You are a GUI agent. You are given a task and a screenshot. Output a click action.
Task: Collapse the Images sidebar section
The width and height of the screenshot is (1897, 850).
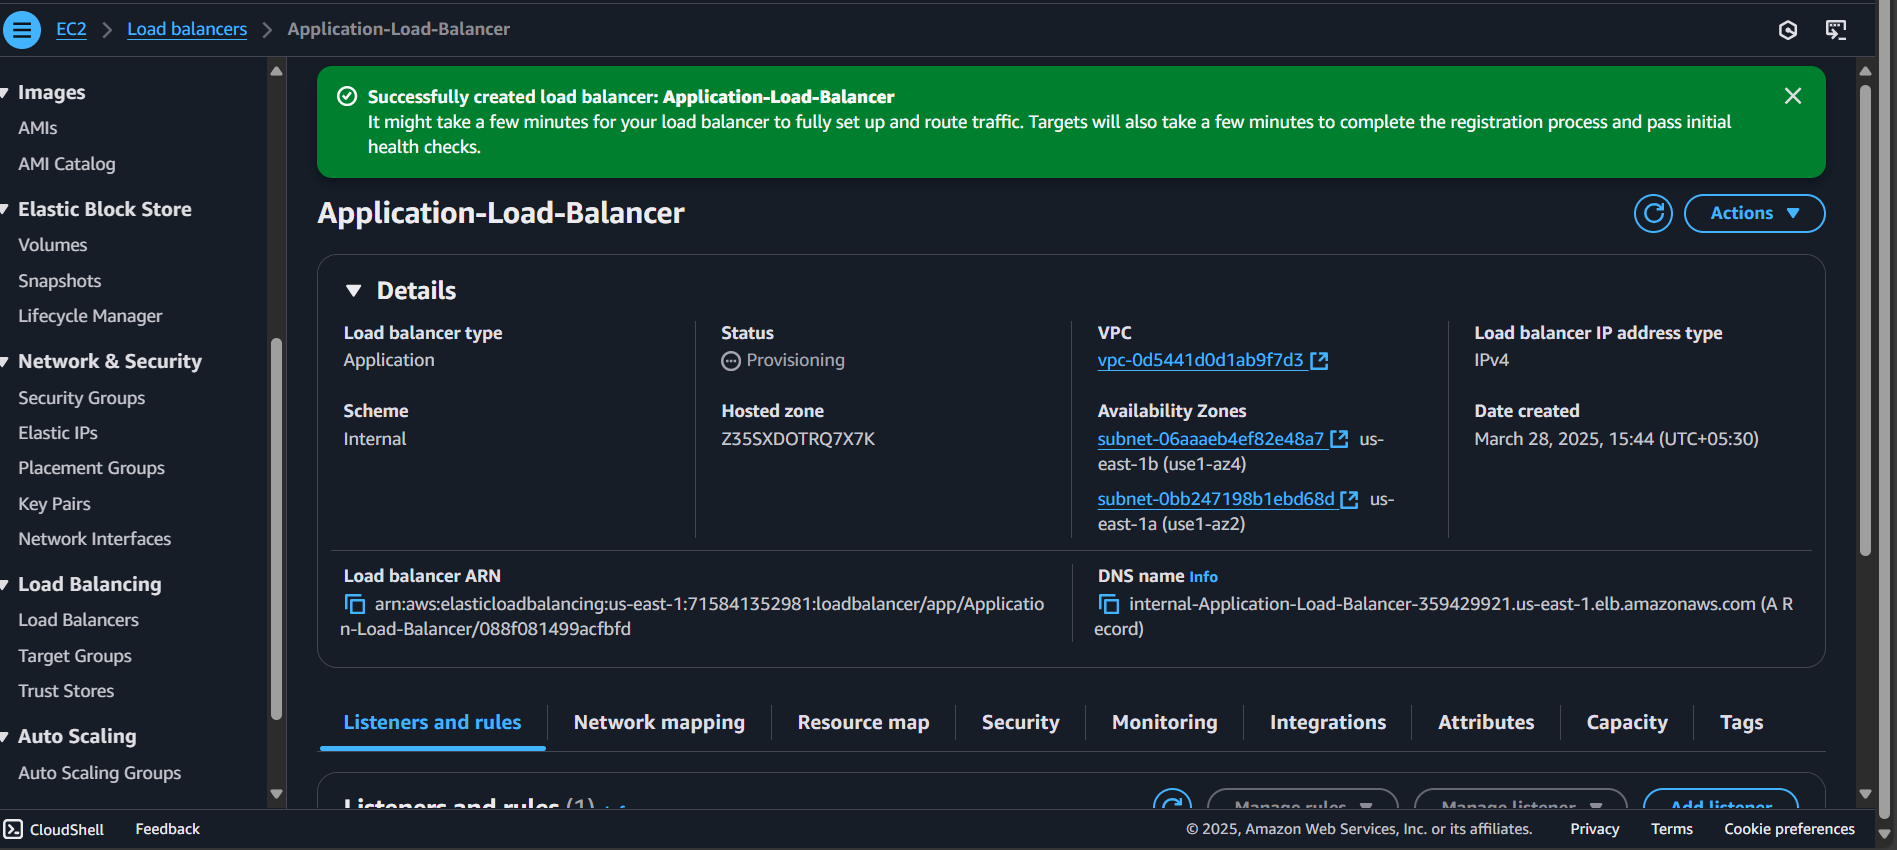click(5, 93)
